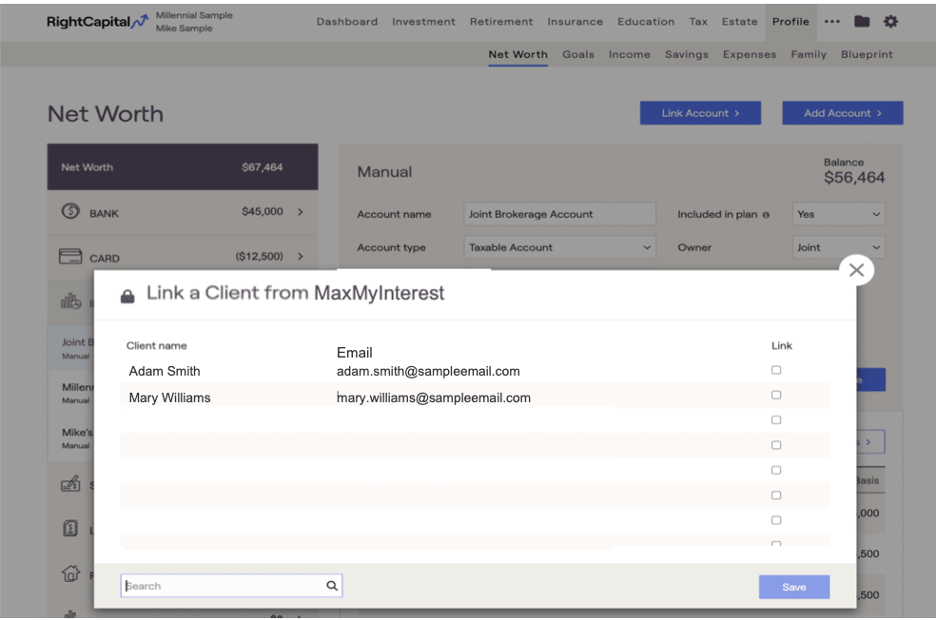Click the three-dot more options icon
Image resolution: width=936 pixels, height=620 pixels.
click(832, 22)
